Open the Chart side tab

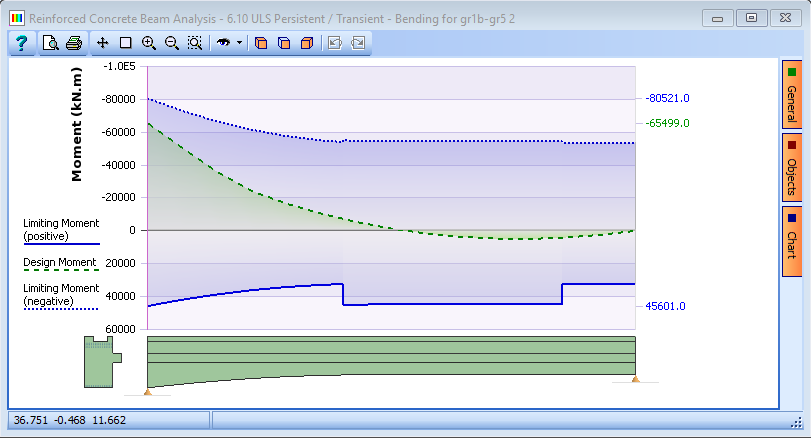(x=791, y=241)
